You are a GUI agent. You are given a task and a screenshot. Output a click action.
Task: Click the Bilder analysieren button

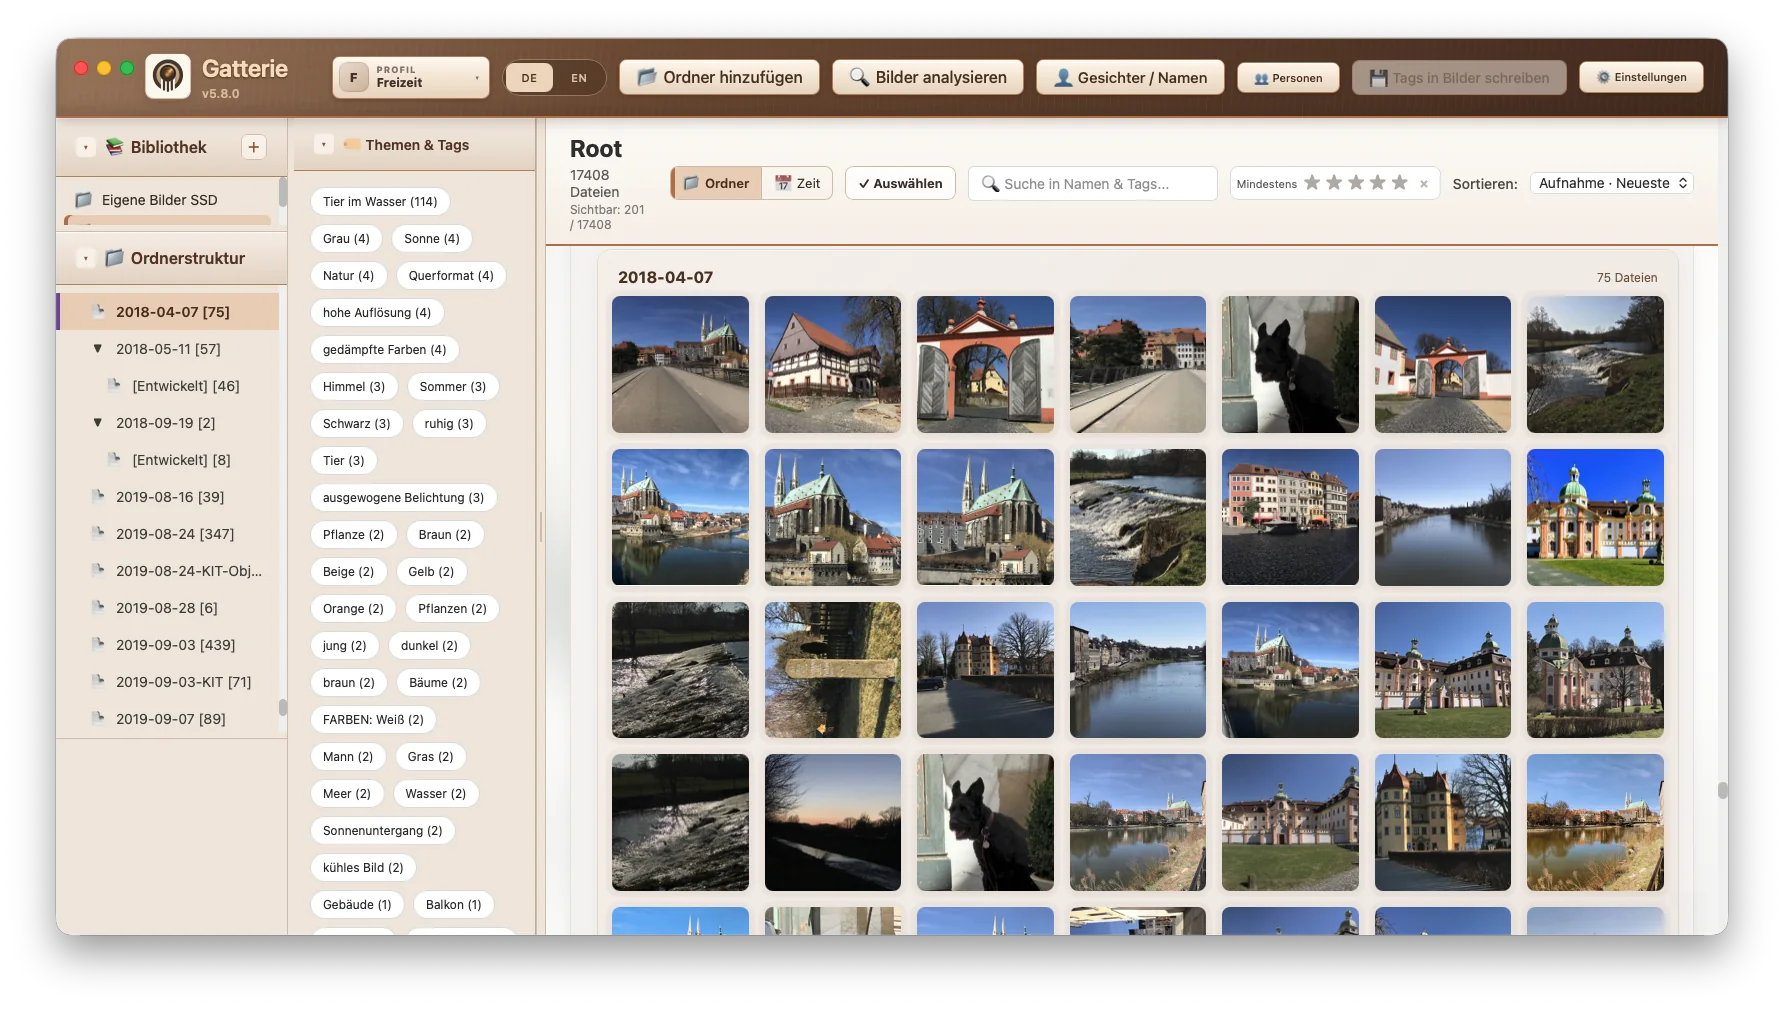(x=928, y=77)
